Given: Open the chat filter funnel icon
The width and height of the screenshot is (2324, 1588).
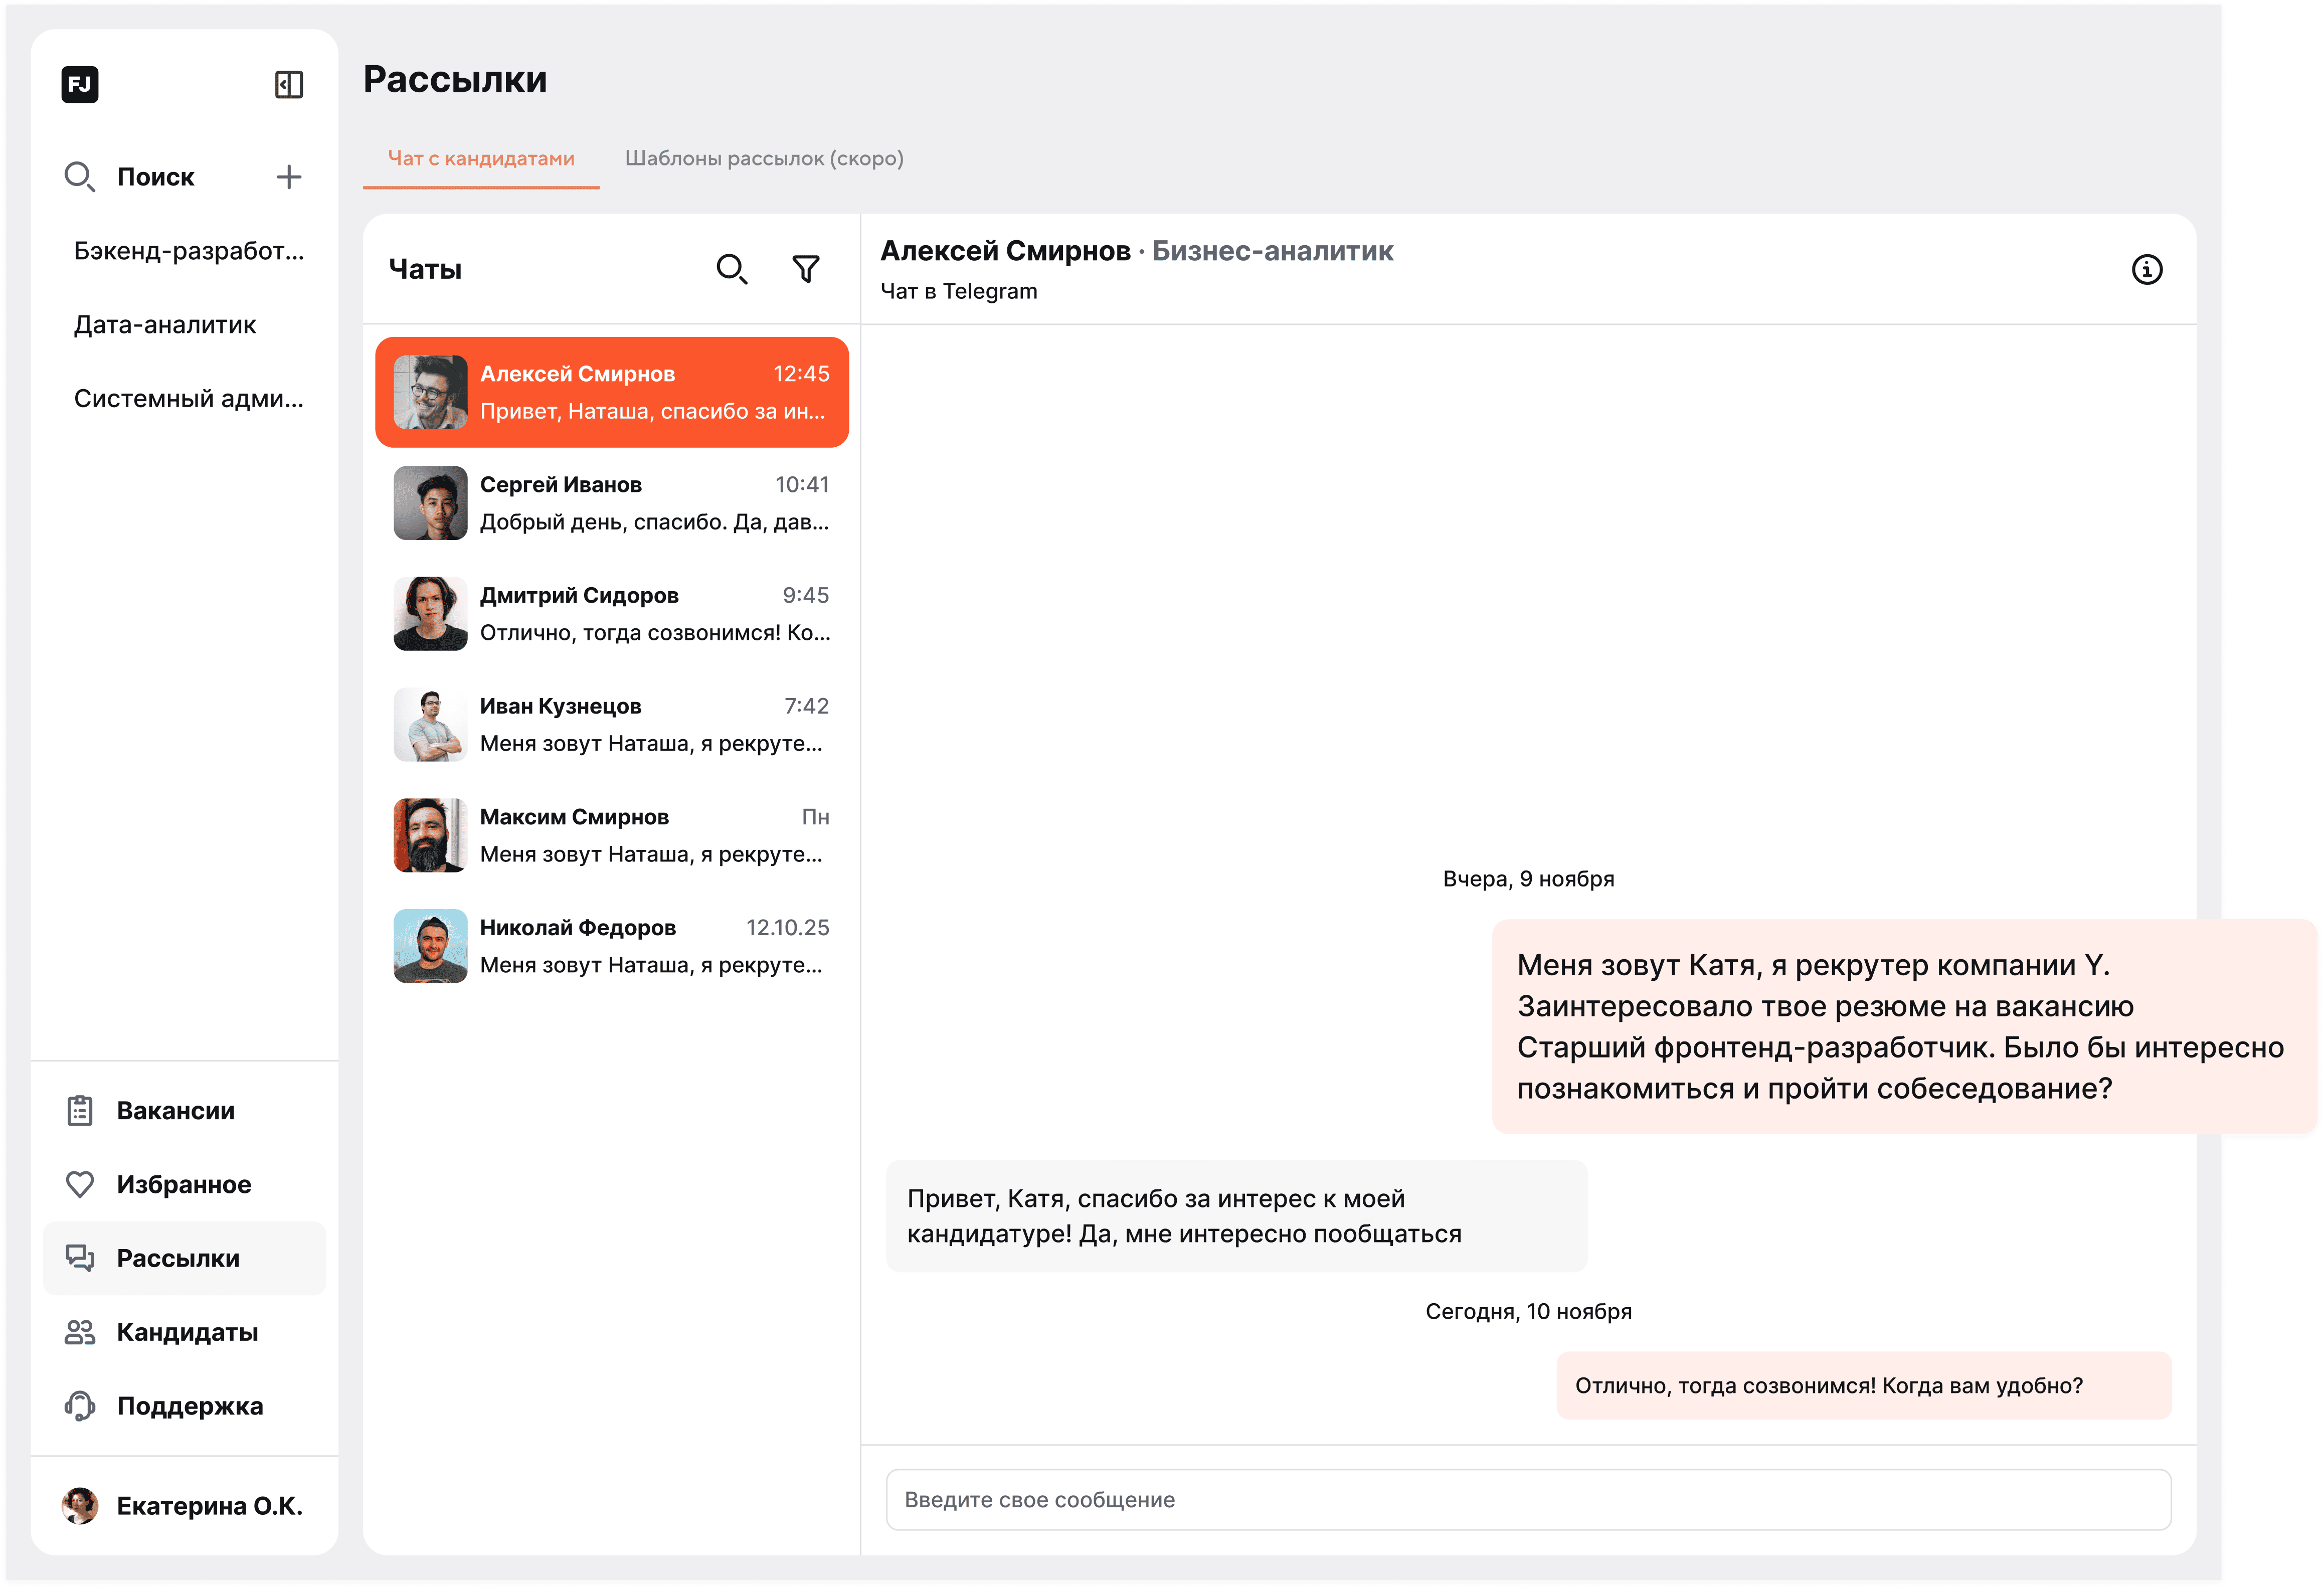Looking at the screenshot, I should coord(806,269).
